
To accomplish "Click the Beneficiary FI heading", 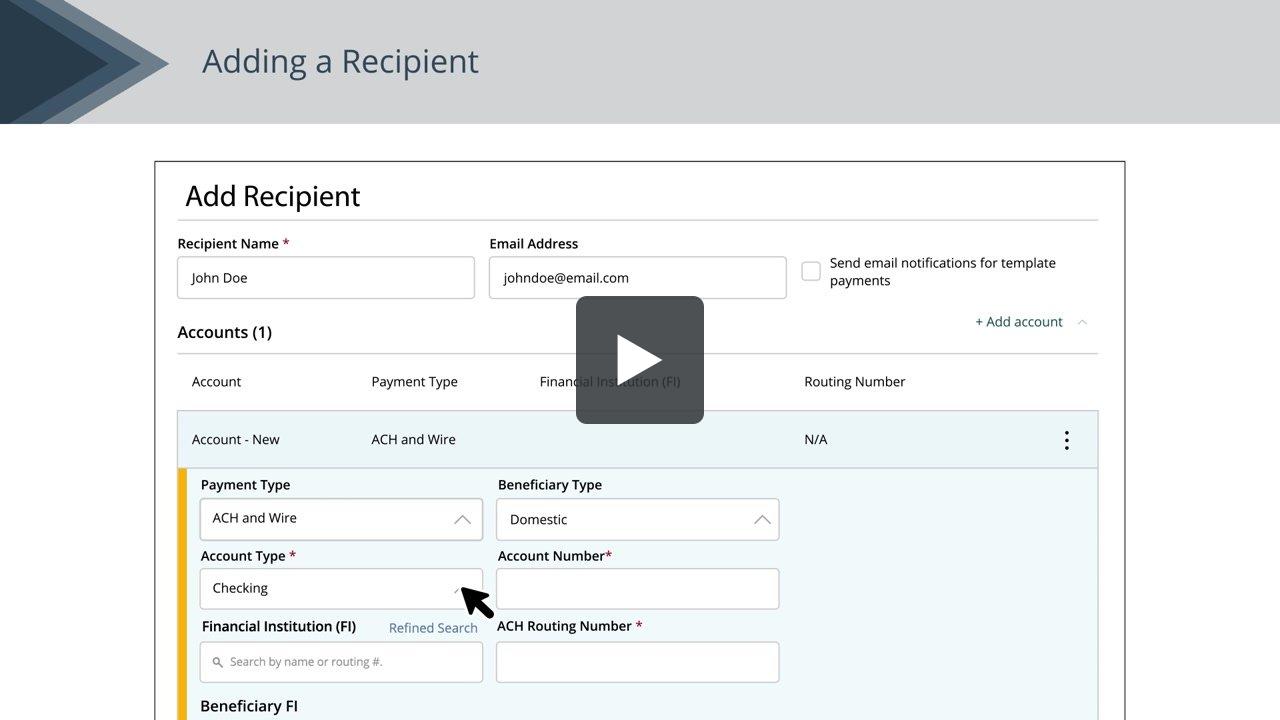I will point(249,706).
